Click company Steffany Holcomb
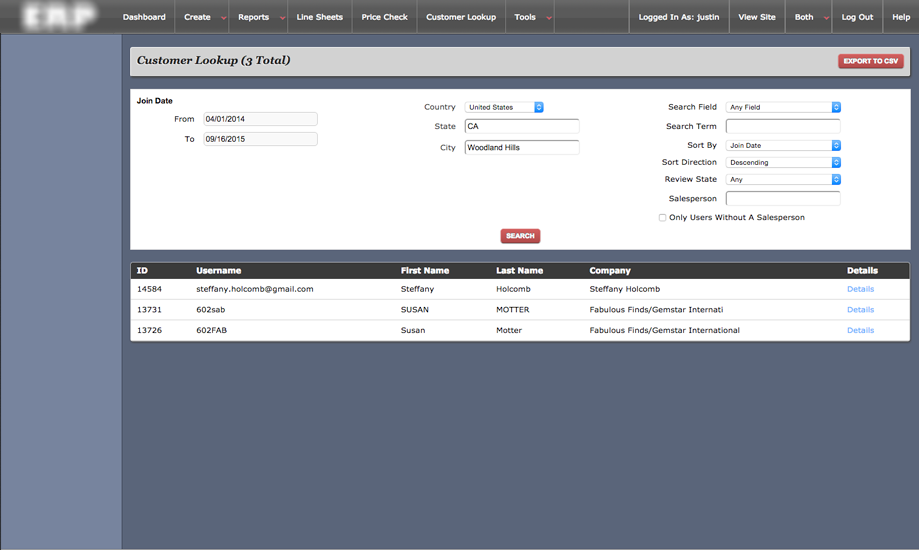919x550 pixels. tap(625, 289)
